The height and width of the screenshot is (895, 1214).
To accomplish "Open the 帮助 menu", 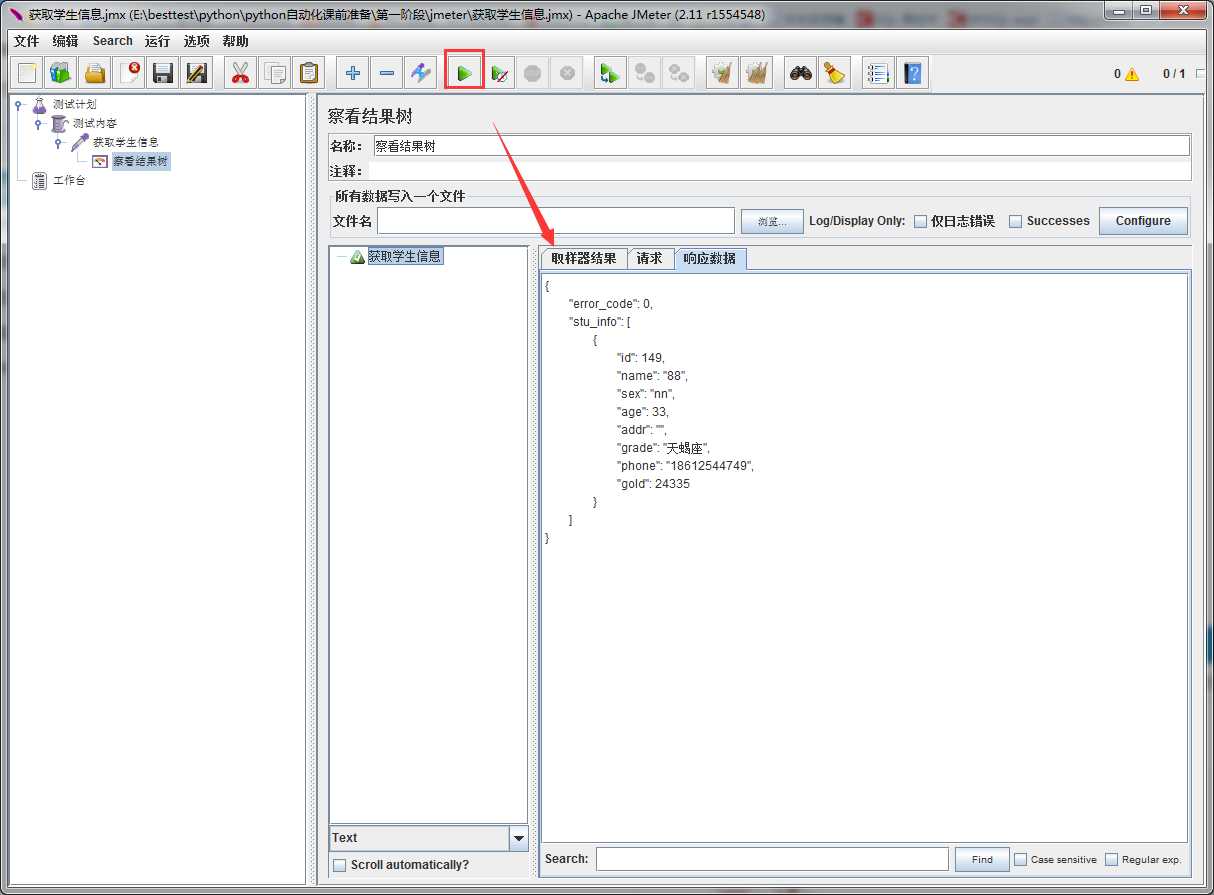I will [x=236, y=41].
